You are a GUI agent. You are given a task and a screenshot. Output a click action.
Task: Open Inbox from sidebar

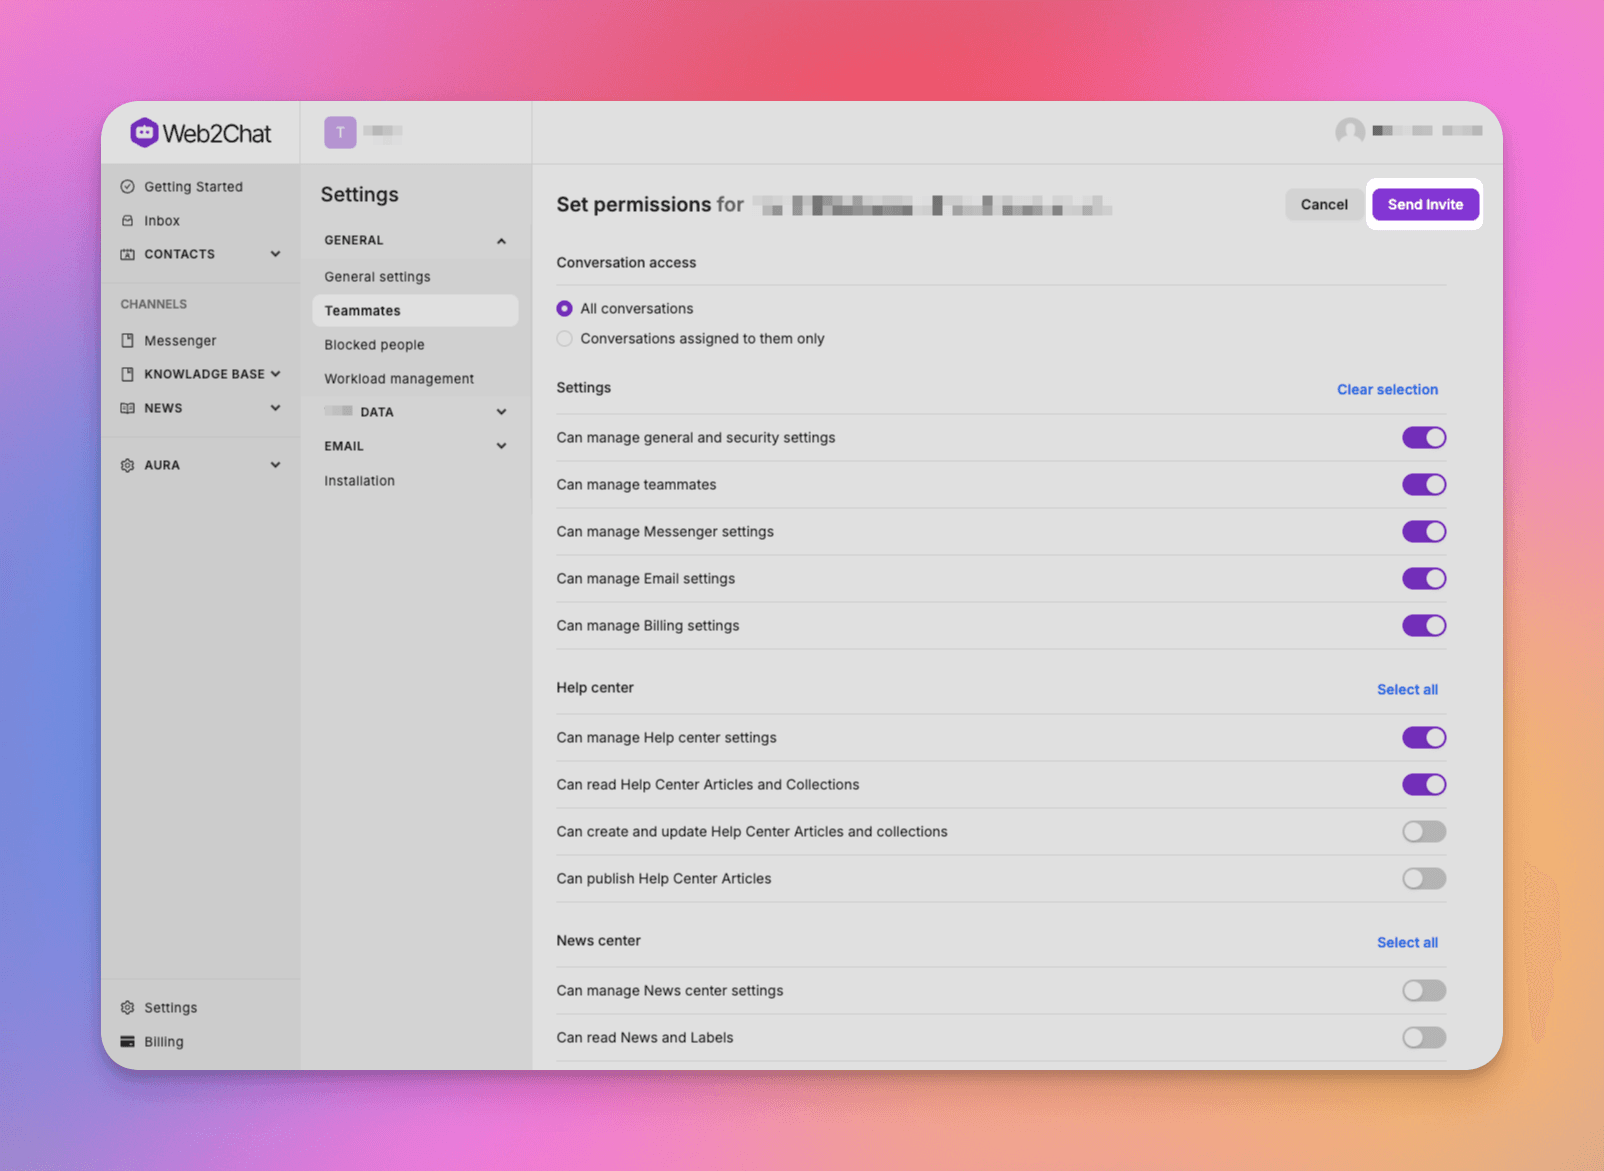point(162,220)
